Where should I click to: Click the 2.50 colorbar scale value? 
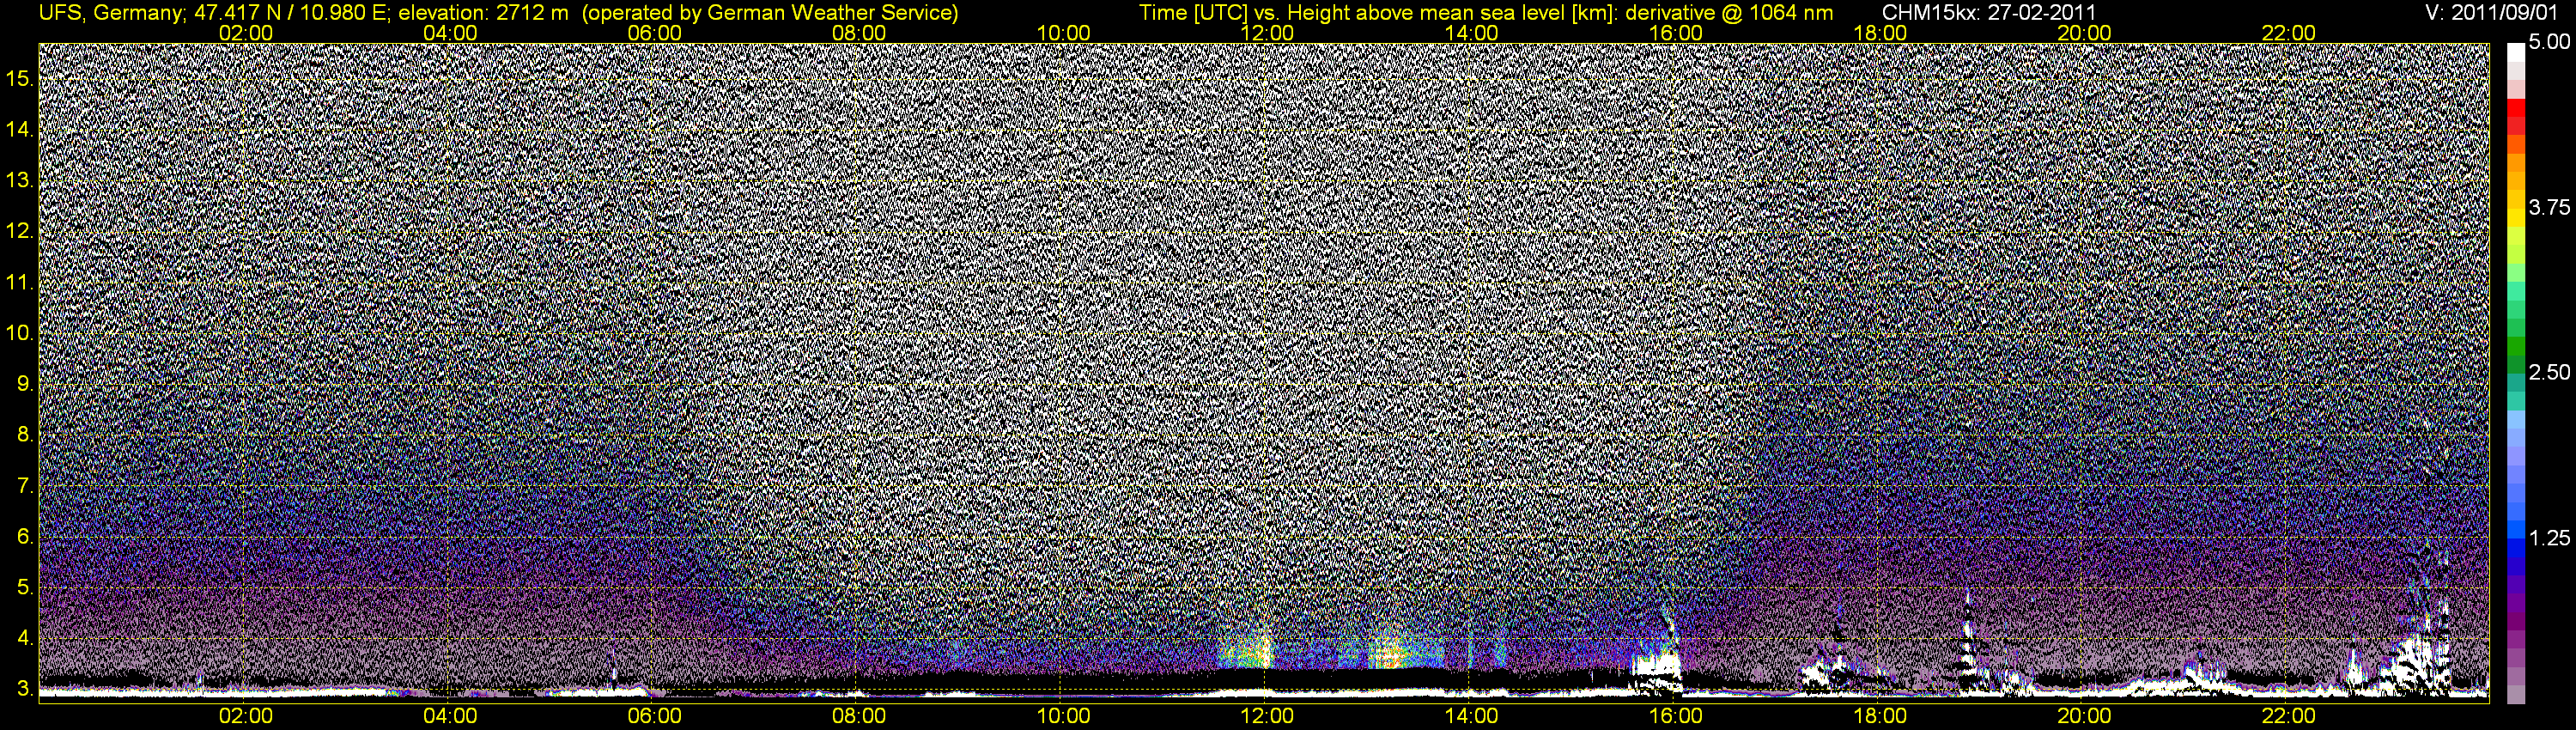pyautogui.click(x=2549, y=372)
